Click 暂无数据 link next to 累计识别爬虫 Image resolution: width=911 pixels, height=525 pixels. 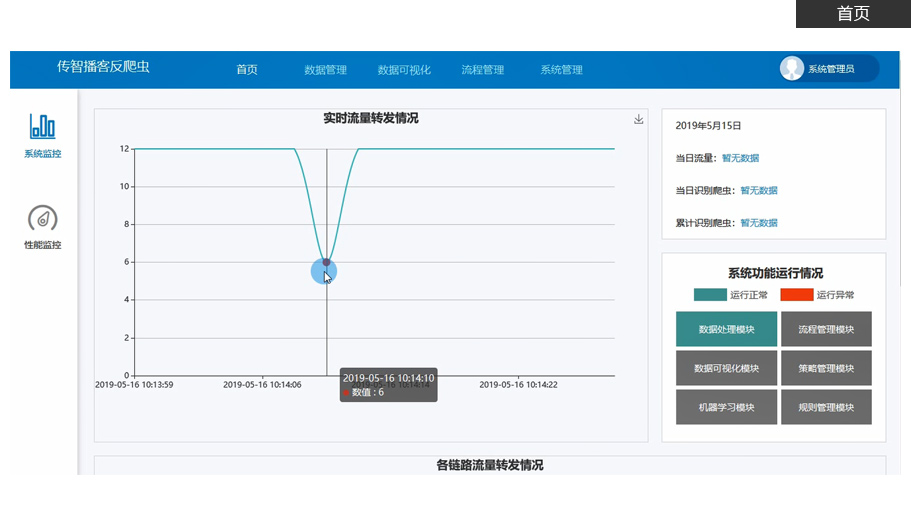coord(759,223)
